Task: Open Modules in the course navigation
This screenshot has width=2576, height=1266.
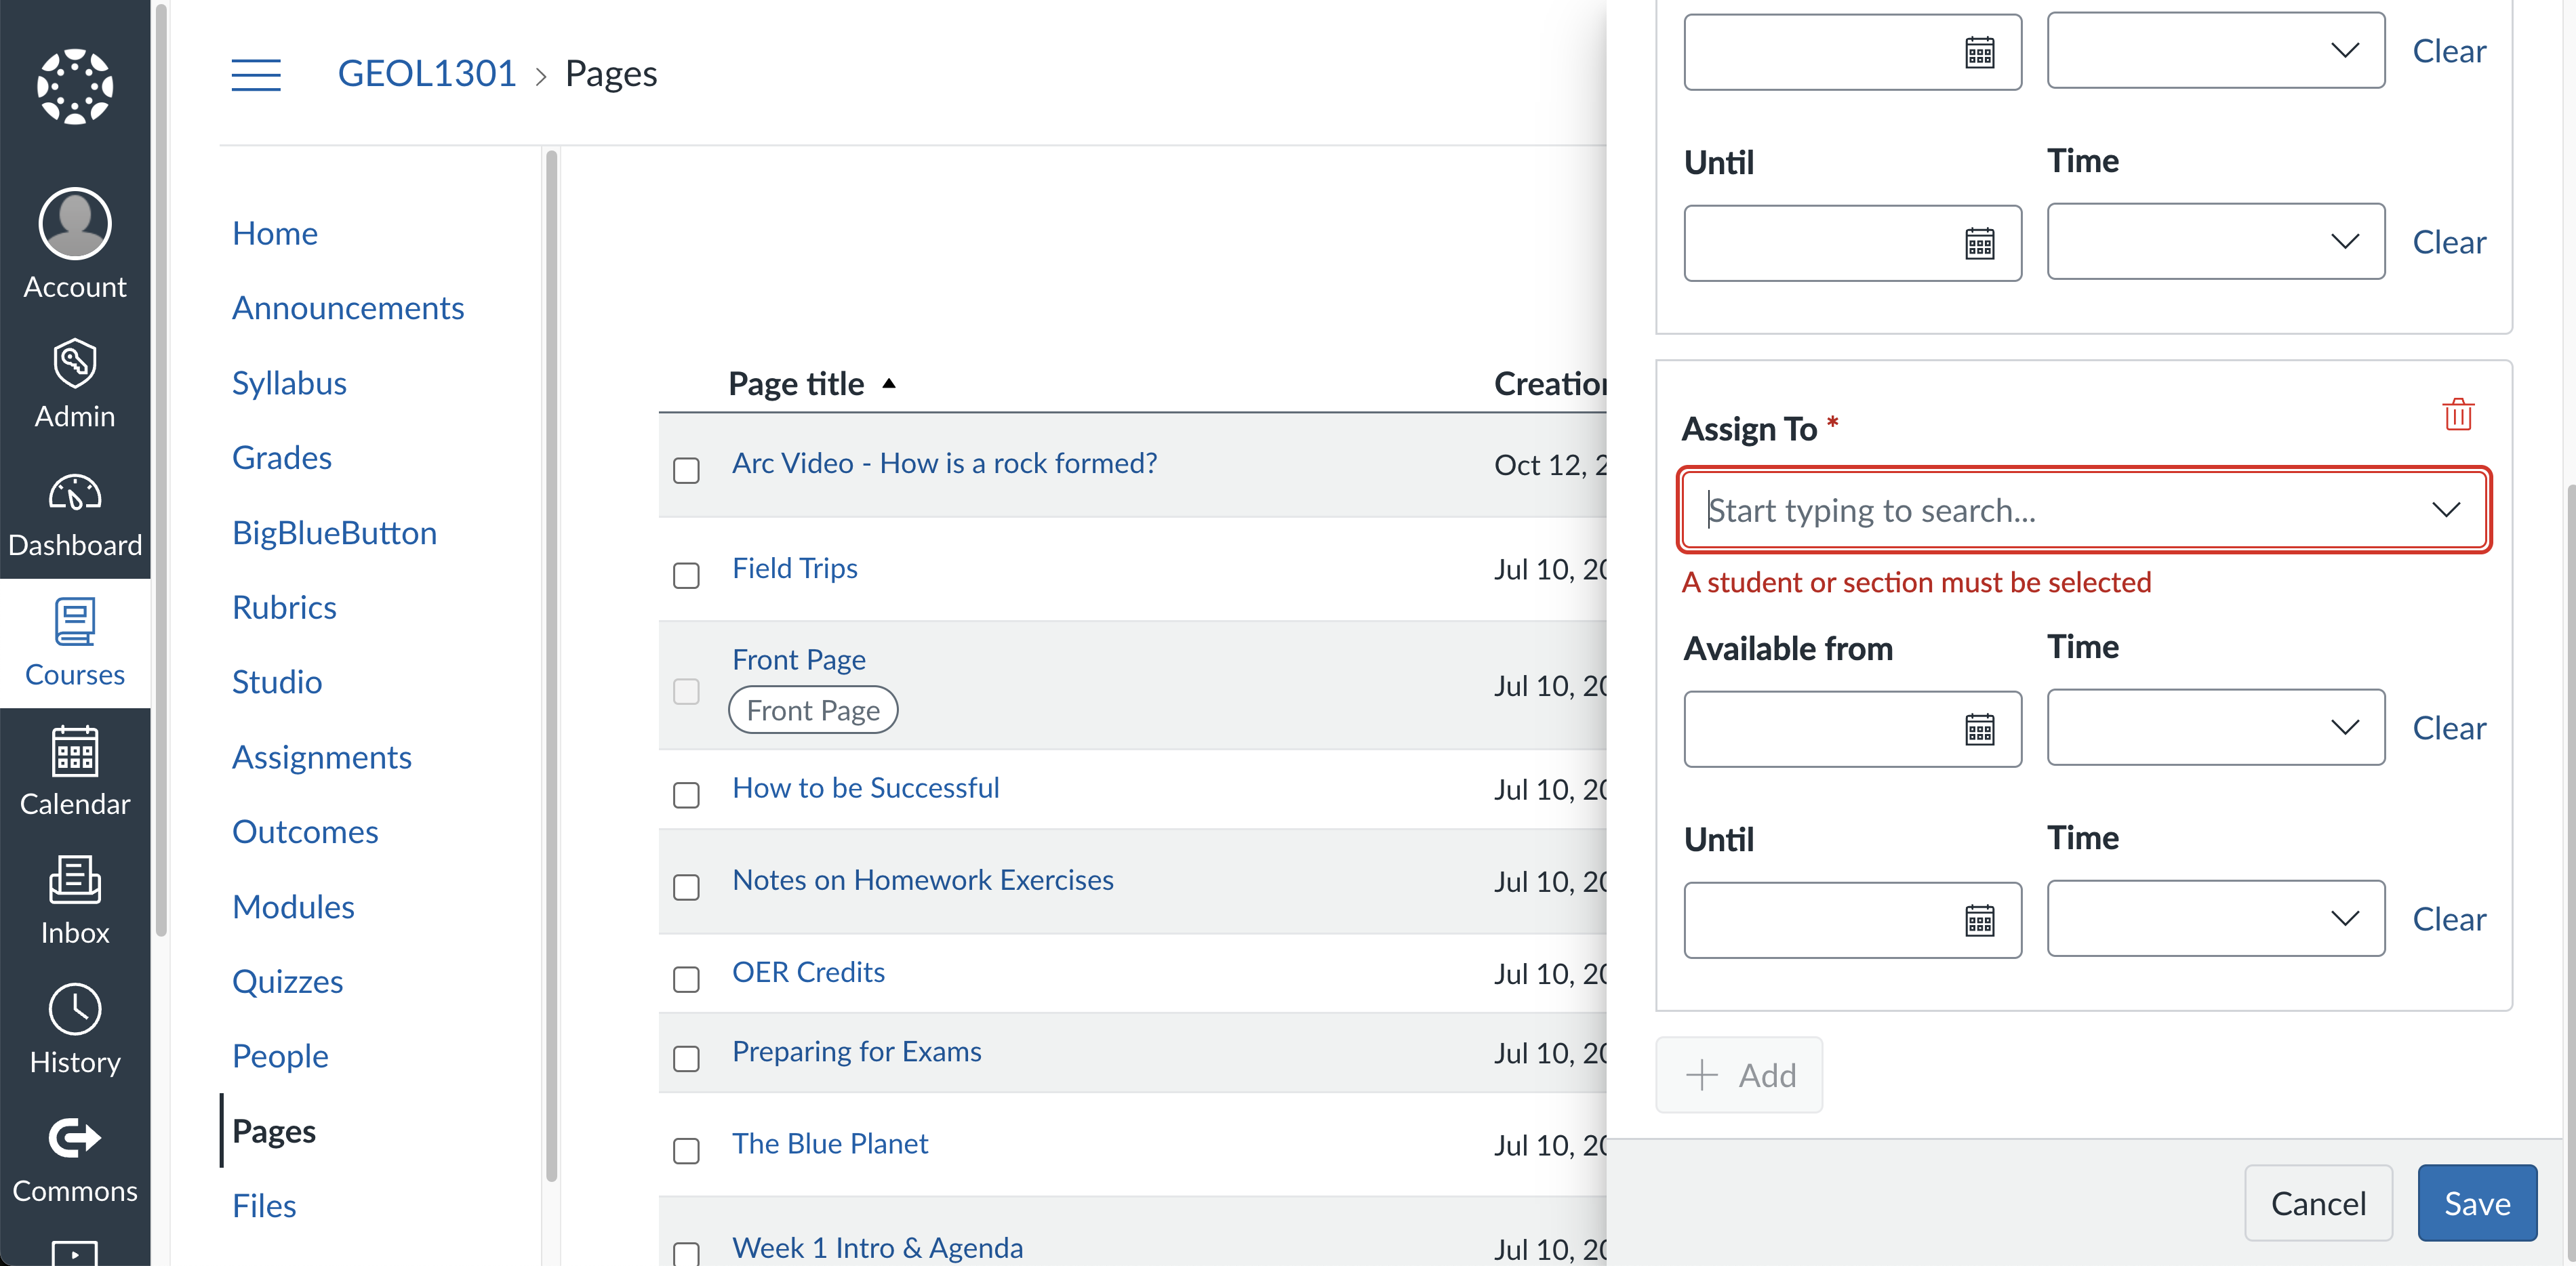Action: tap(293, 907)
